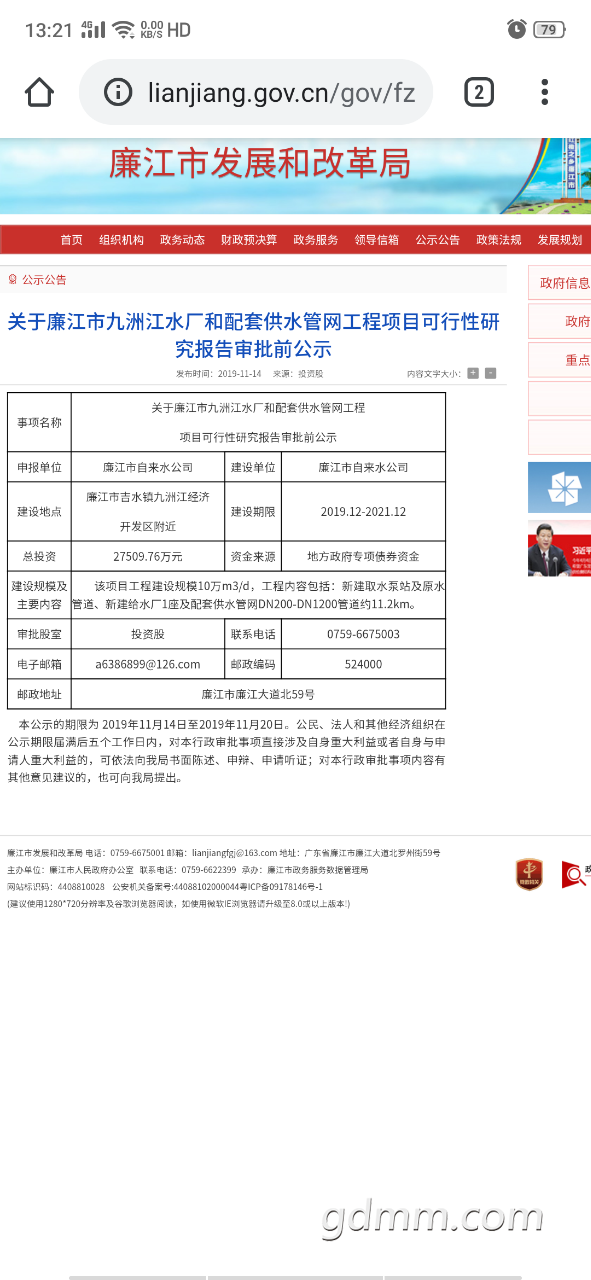Click the 公示公告 breadcrumb link
Image resolution: width=591 pixels, height=1280 pixels.
pyautogui.click(x=44, y=280)
